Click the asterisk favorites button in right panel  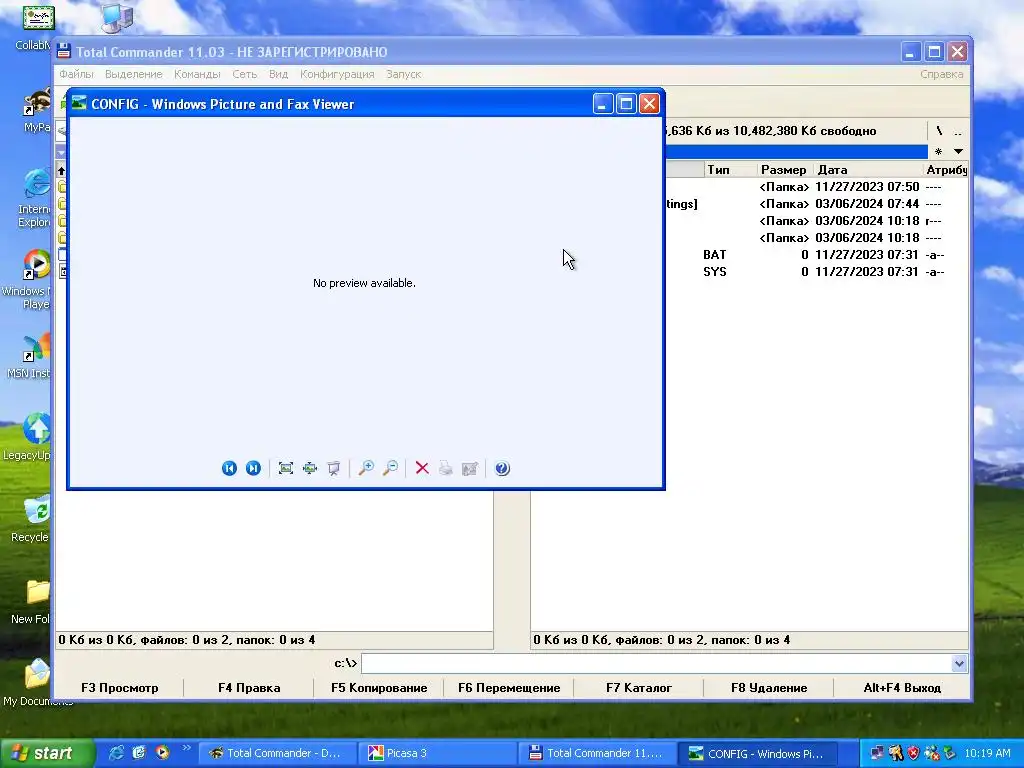click(x=938, y=152)
